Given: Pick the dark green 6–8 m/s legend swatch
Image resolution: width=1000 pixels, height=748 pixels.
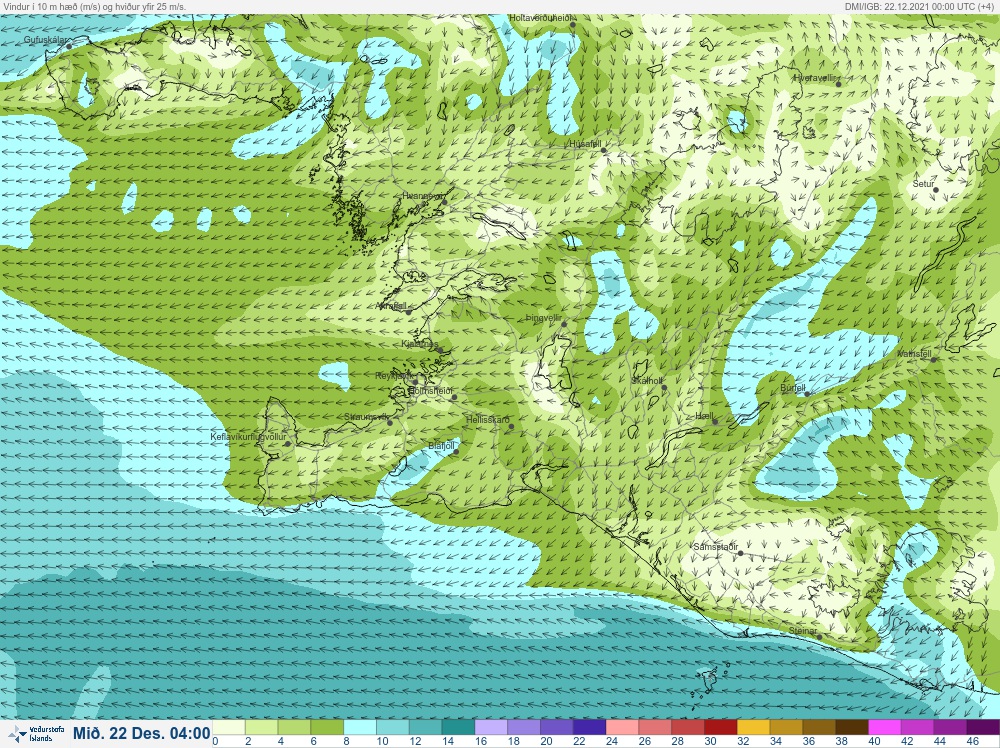Looking at the screenshot, I should 327,728.
